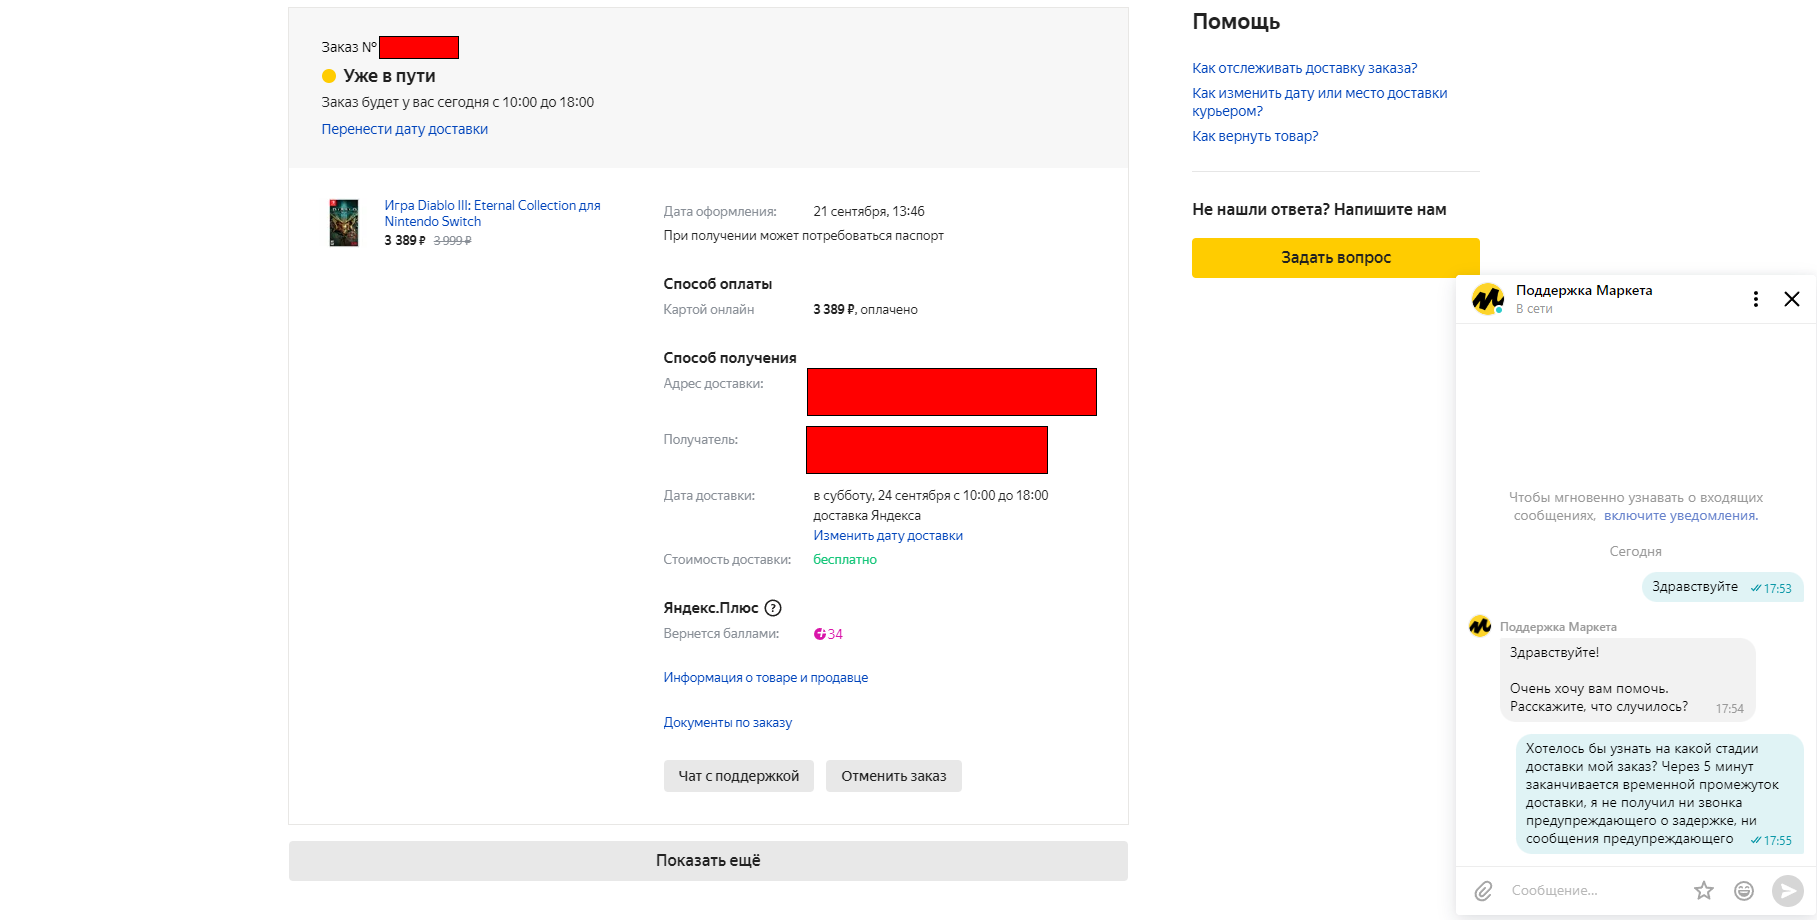Open Как отслеживать доставку заказа? help link
Image resolution: width=1817 pixels, height=920 pixels.
pyautogui.click(x=1304, y=68)
